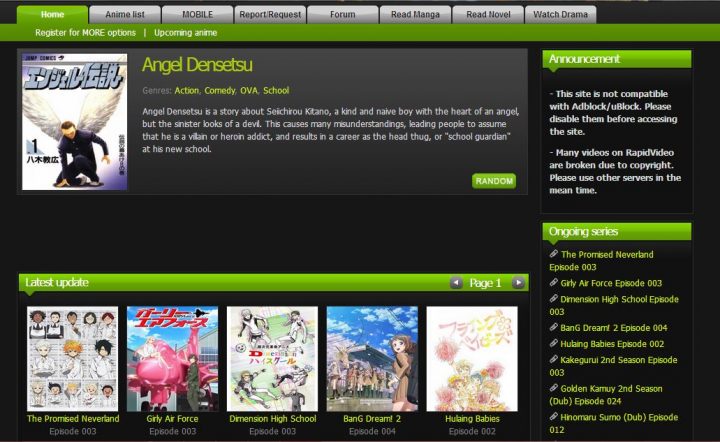Open the Read Novel tab
Screen dimensions: 720x442
tap(488, 14)
